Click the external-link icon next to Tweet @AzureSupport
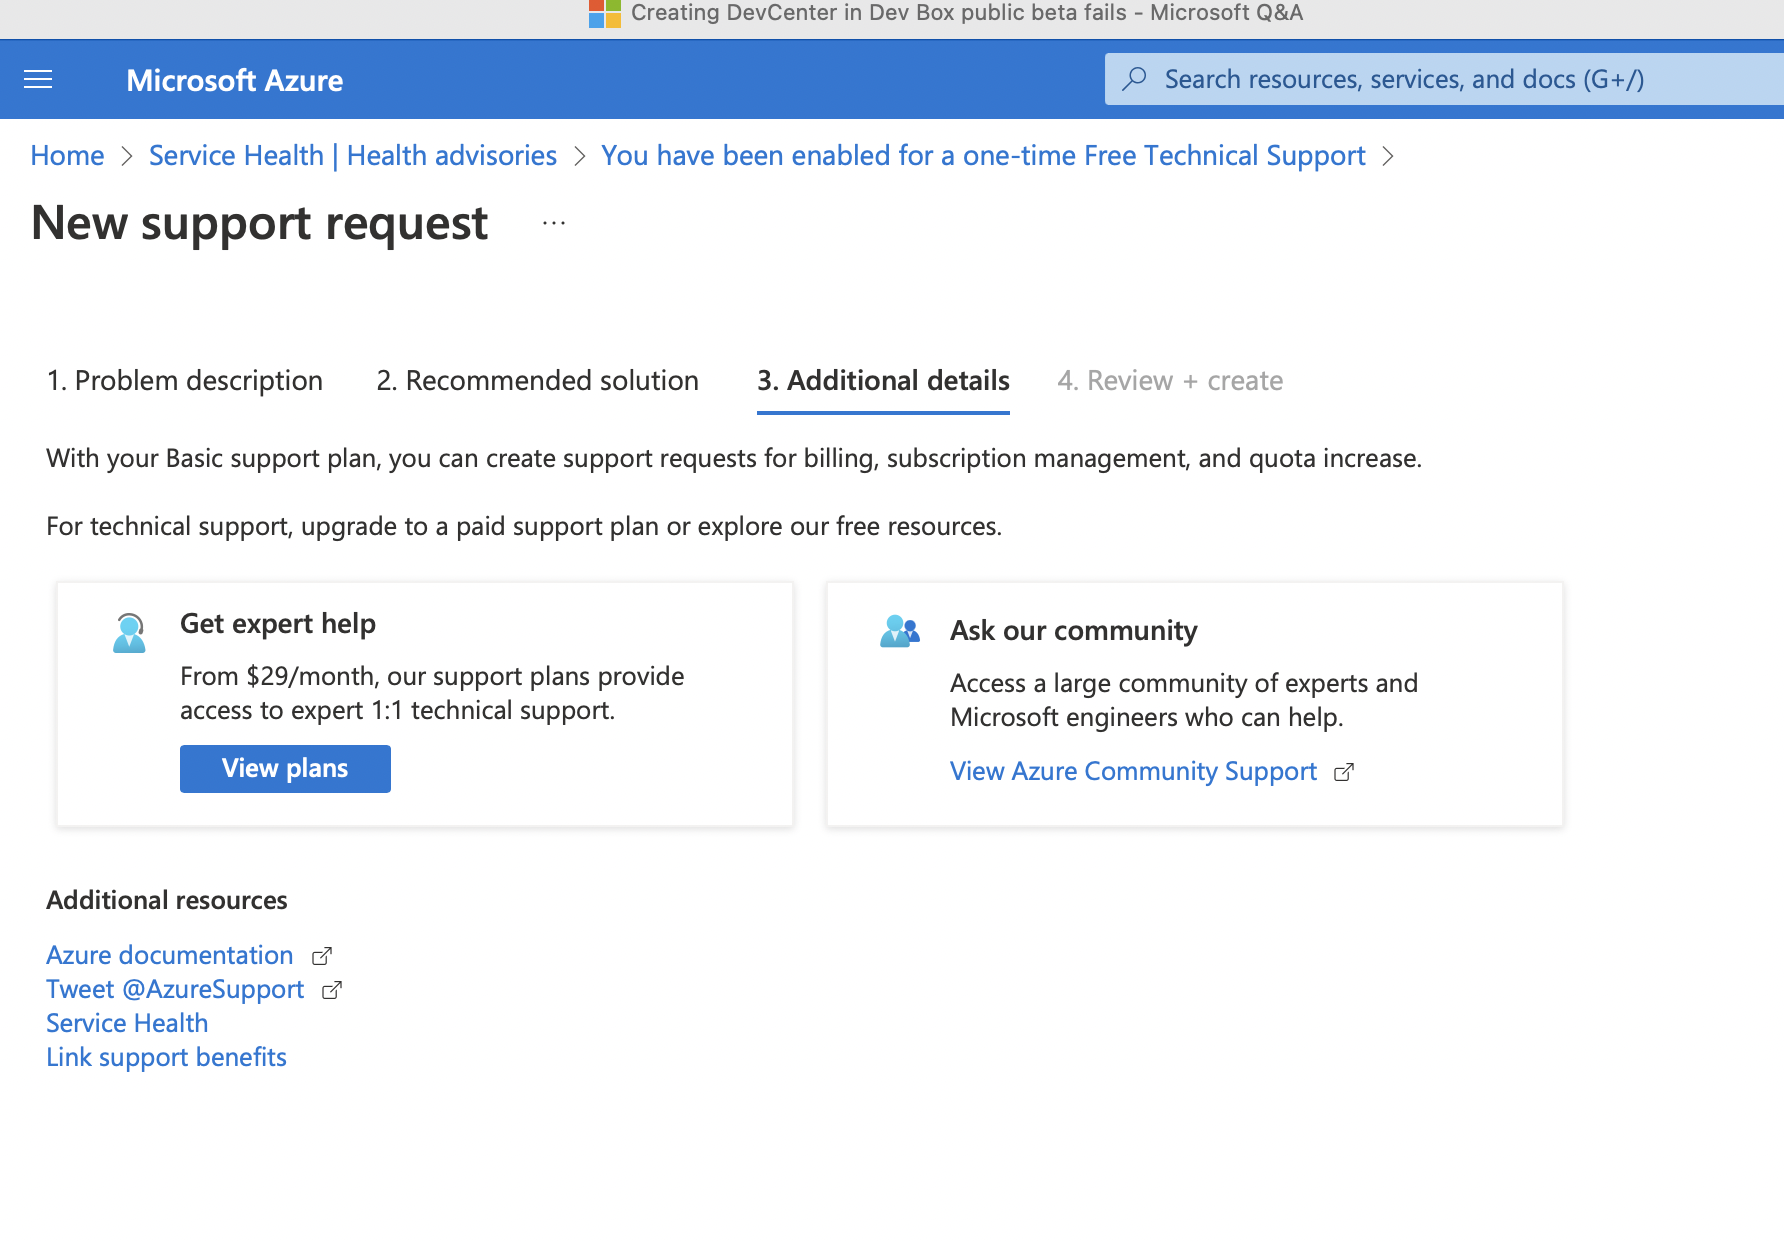The height and width of the screenshot is (1241, 1784). click(331, 989)
